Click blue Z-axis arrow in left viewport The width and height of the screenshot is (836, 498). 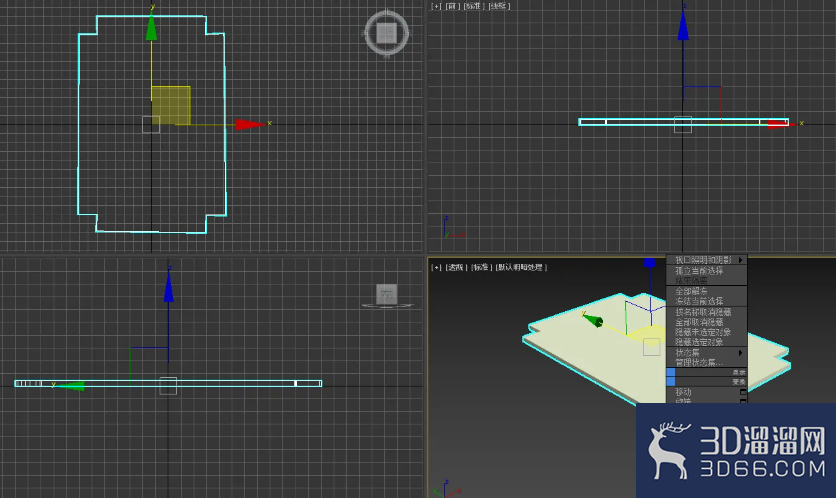coord(168,287)
